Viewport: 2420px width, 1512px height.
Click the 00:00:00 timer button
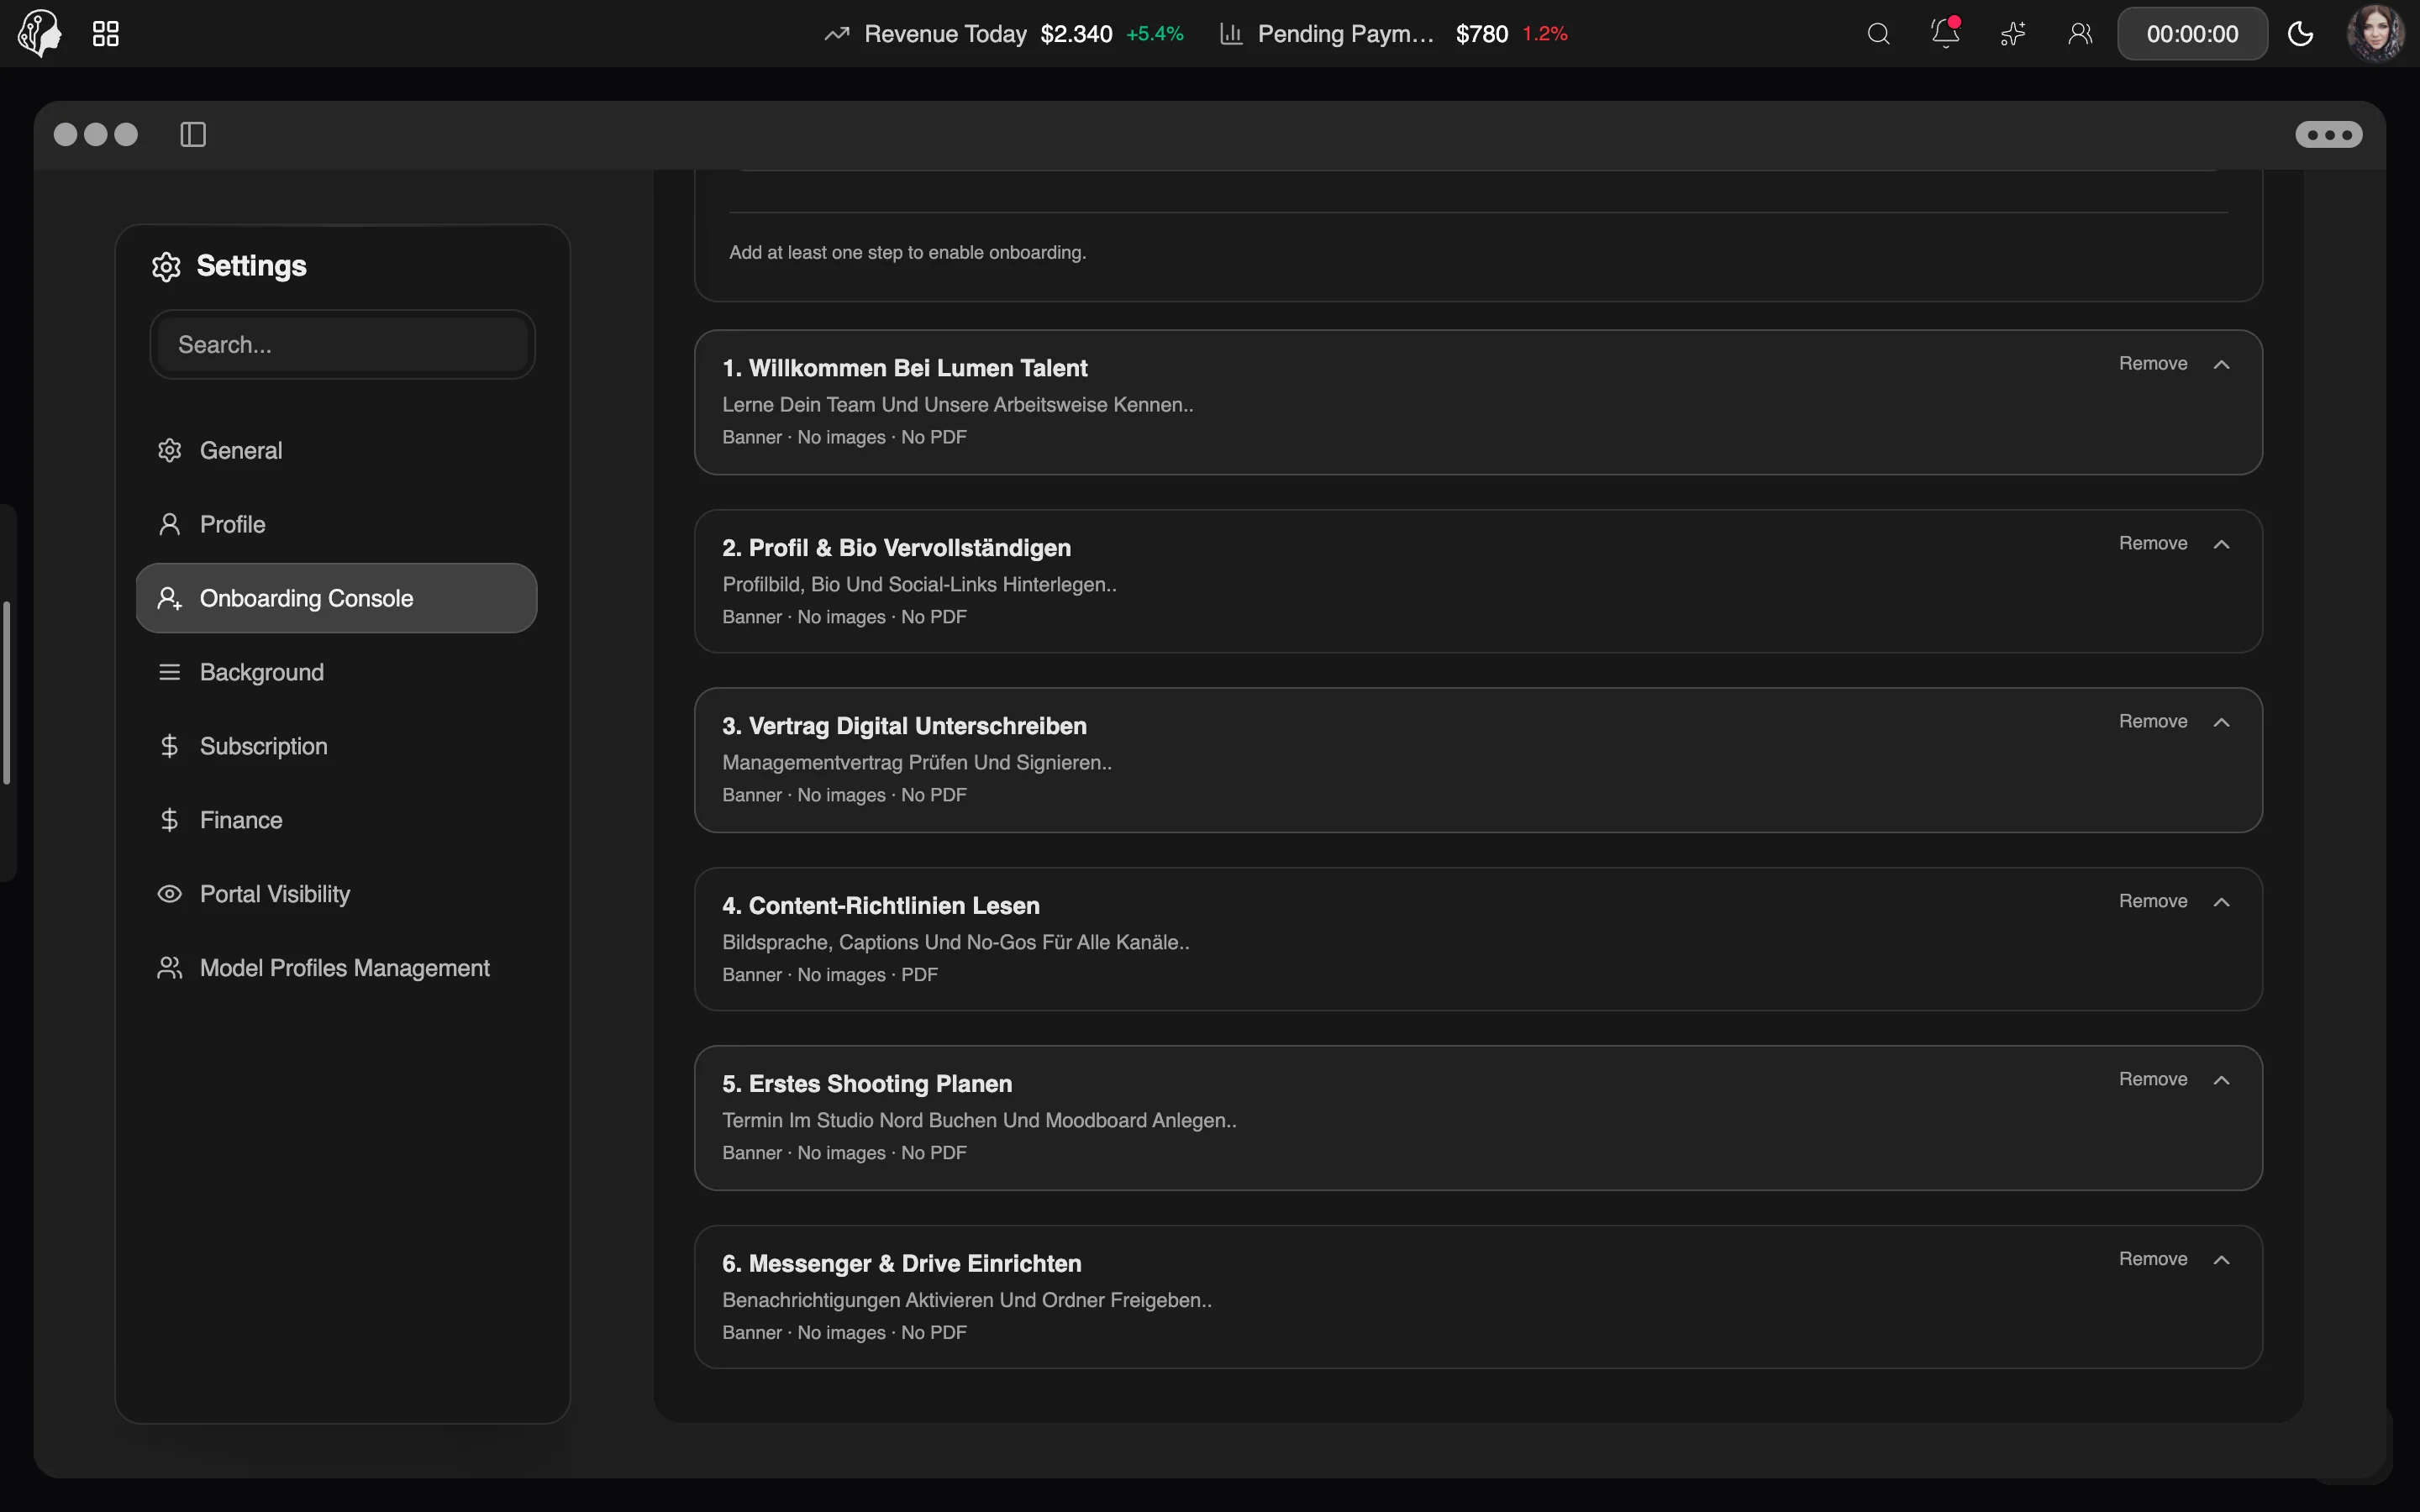[2192, 34]
